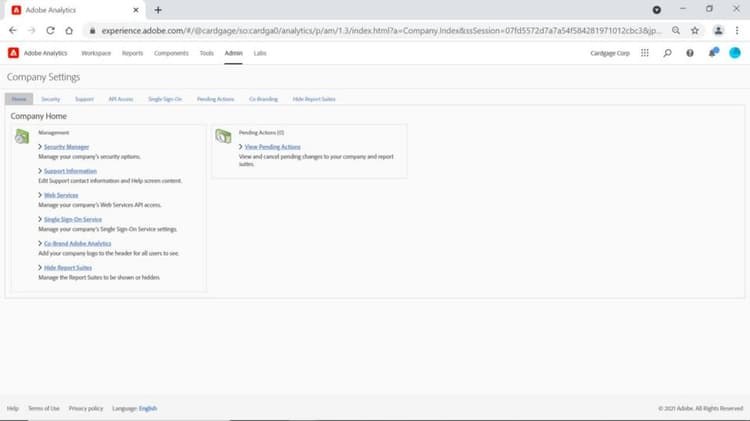750x421 pixels.
Task: Click the browser home icon
Action: pyautogui.click(x=69, y=31)
